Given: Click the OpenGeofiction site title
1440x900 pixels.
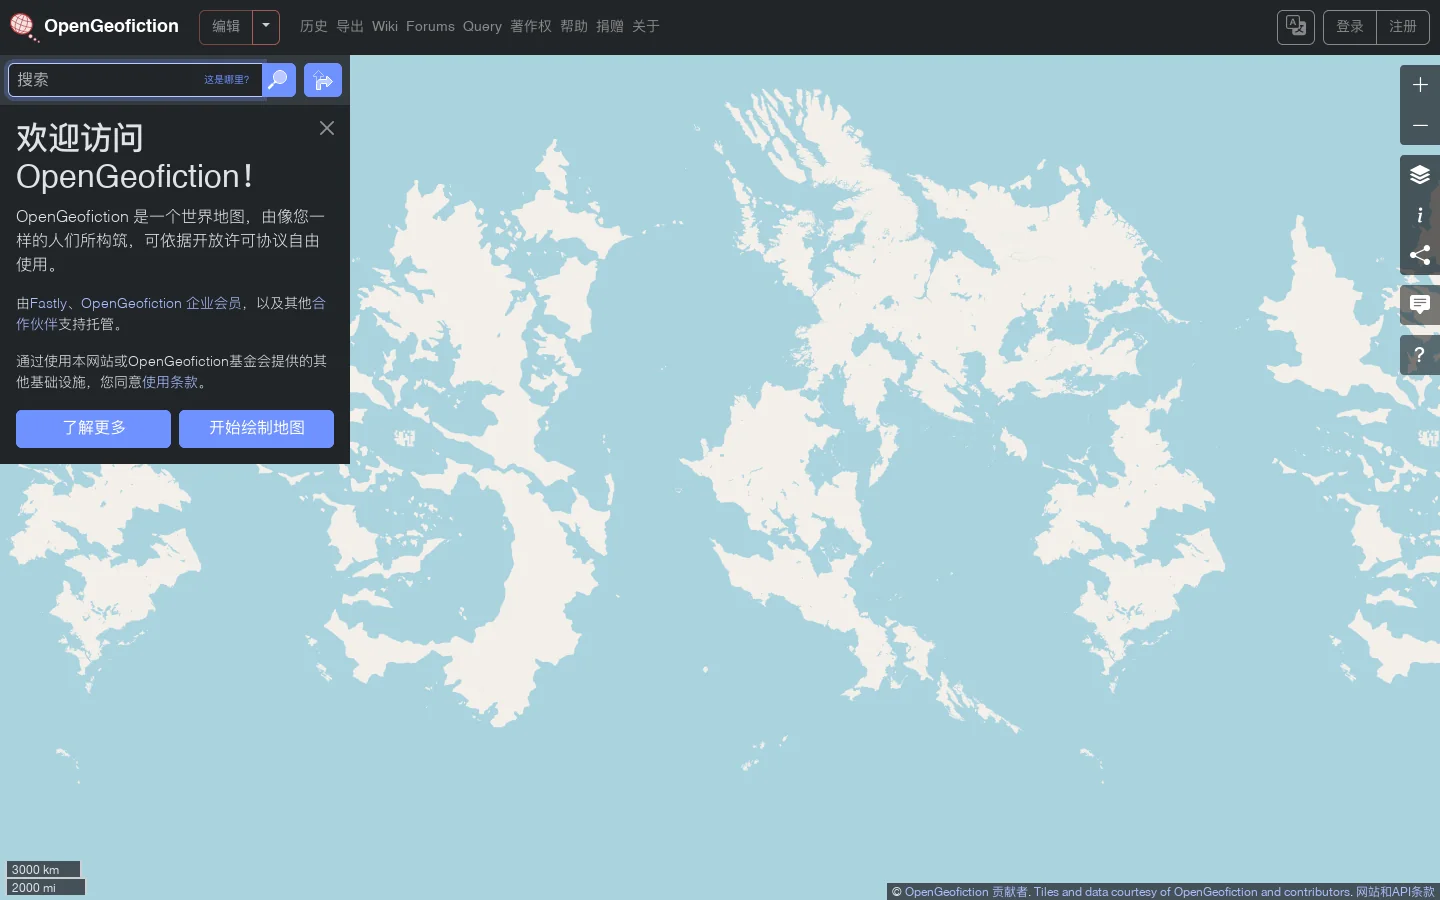Looking at the screenshot, I should [x=111, y=27].
